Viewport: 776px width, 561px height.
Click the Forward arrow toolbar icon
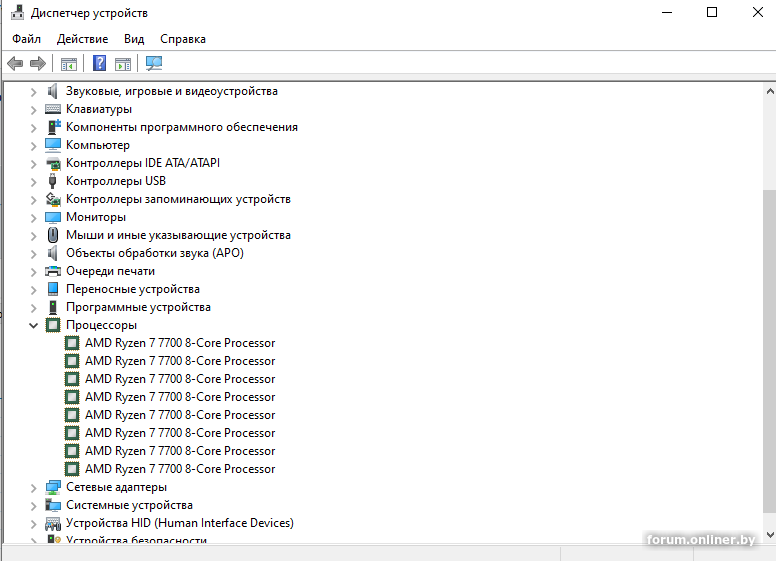38,63
